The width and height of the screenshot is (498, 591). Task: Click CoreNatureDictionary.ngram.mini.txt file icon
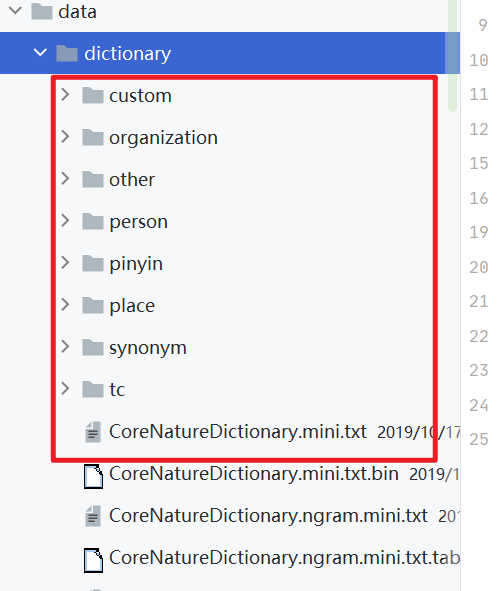pos(93,516)
